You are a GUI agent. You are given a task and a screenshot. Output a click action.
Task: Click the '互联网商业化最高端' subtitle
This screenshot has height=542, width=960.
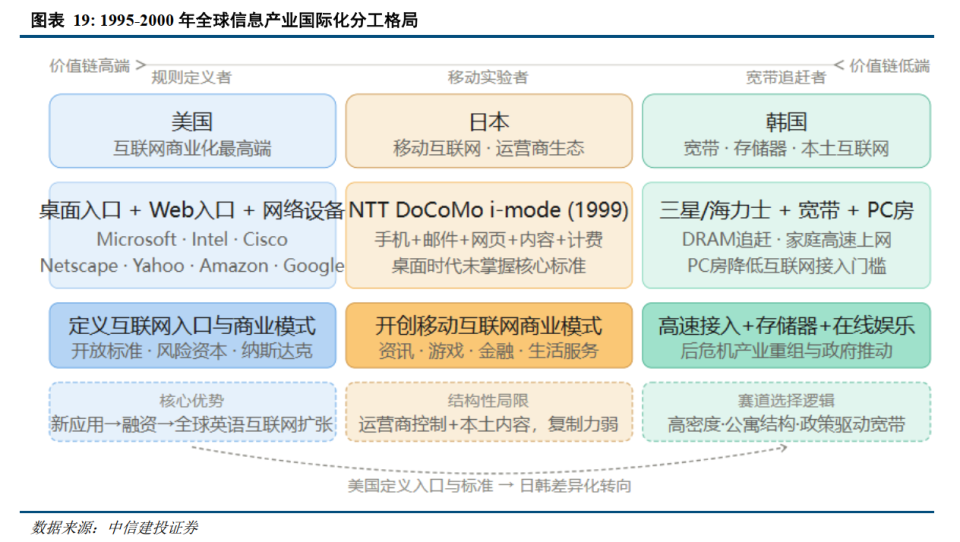[192, 148]
